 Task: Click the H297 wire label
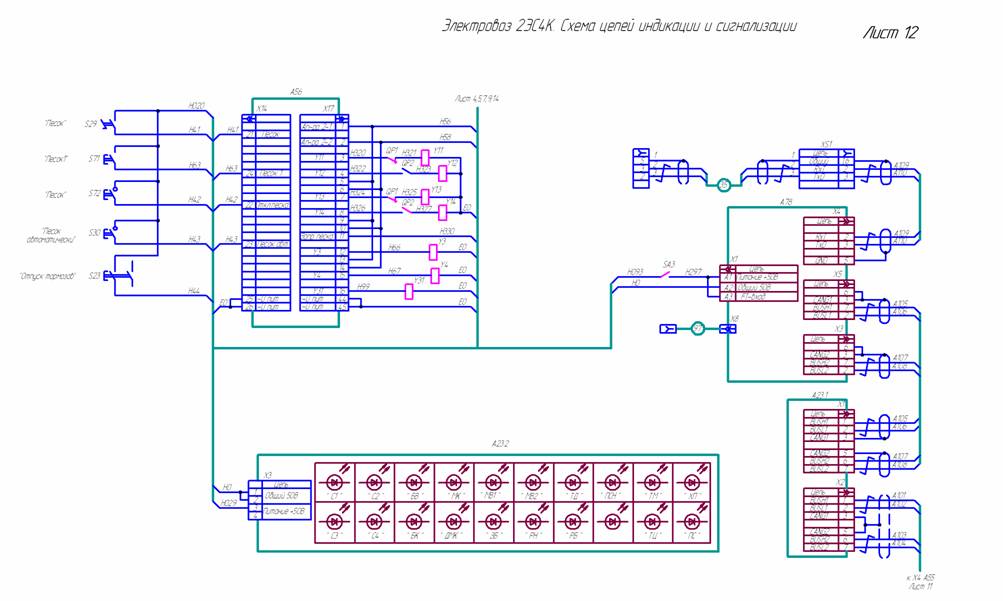click(x=693, y=272)
